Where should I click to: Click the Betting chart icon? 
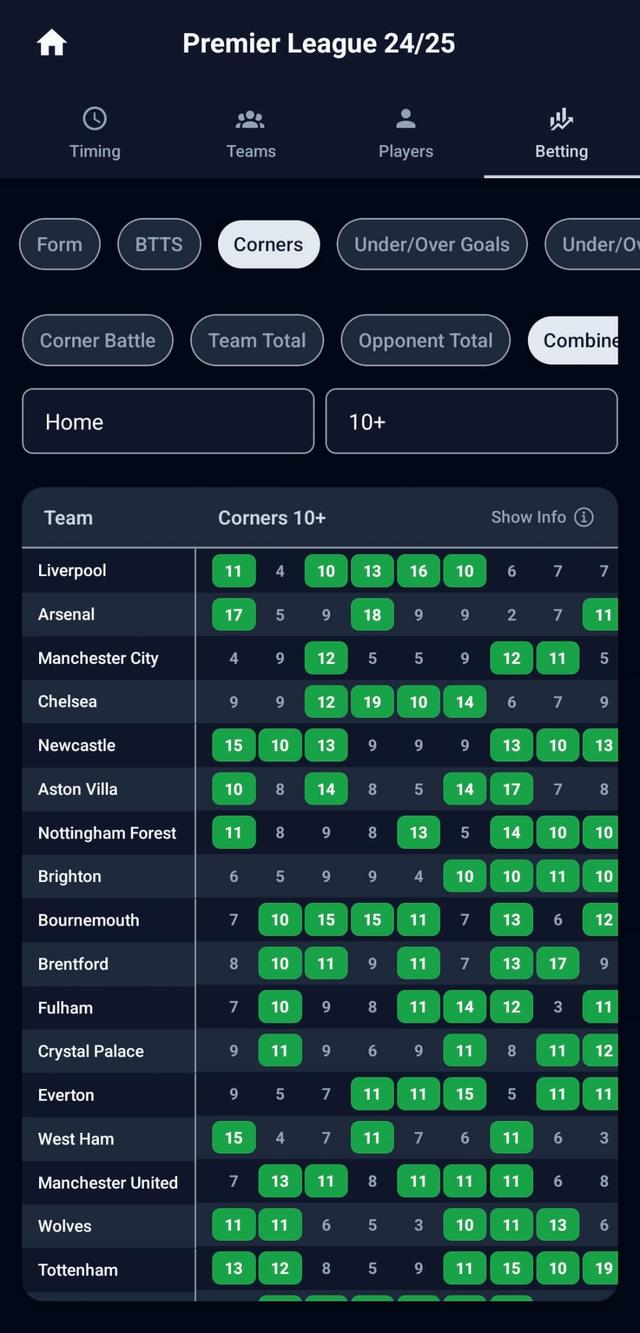coord(561,117)
